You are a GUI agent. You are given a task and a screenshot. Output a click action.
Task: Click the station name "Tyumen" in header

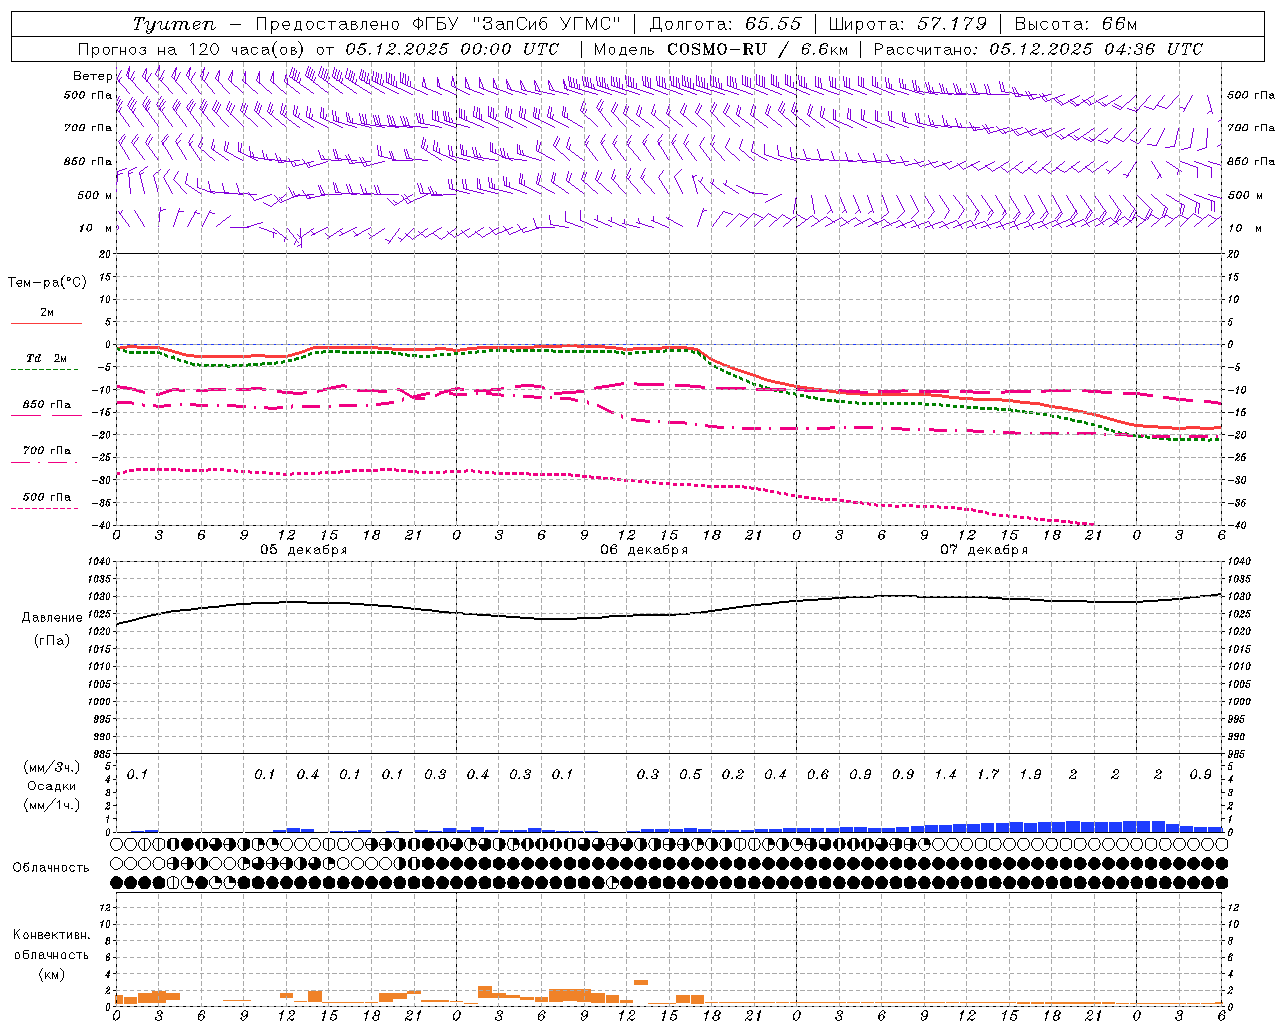tap(173, 24)
